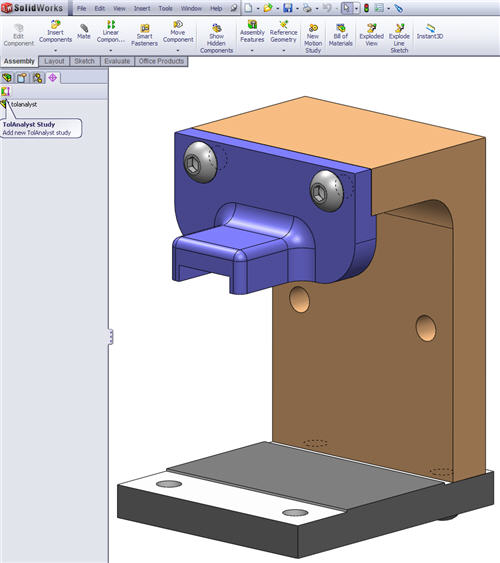This screenshot has width=500, height=563.
Task: Toggle Instant3D
Action: [x=430, y=32]
